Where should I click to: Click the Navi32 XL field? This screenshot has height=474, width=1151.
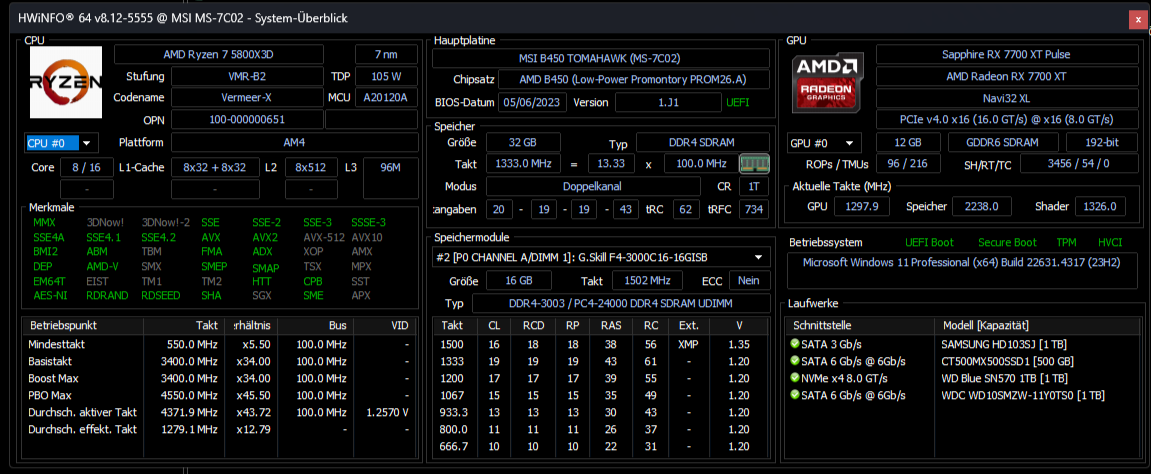1005,98
